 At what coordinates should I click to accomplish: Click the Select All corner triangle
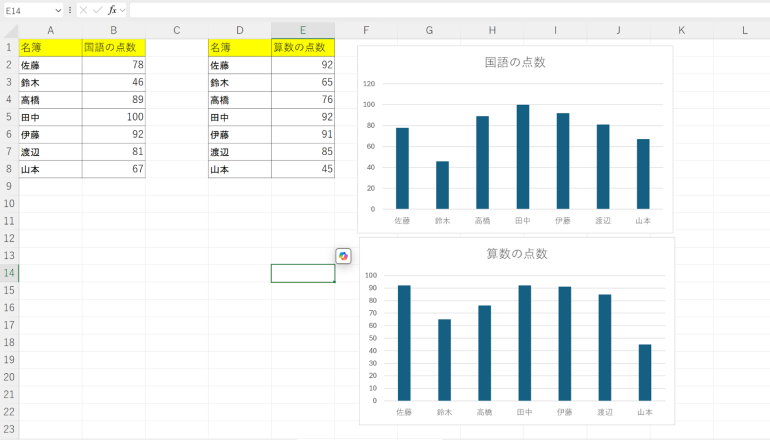(x=11, y=30)
